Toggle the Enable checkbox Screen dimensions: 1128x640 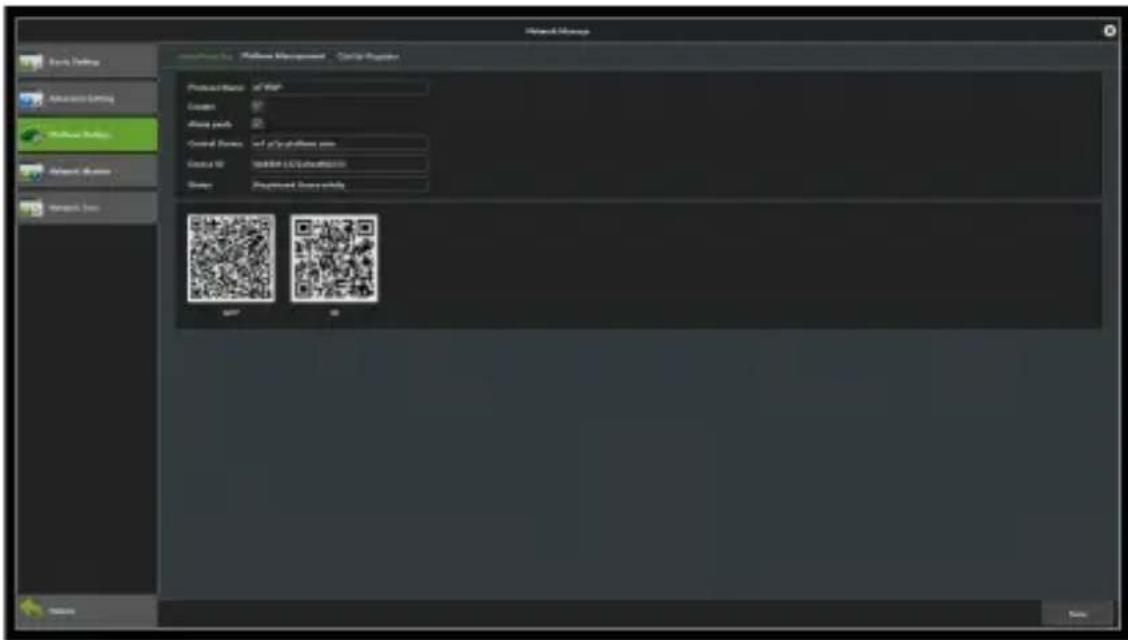pos(257,106)
